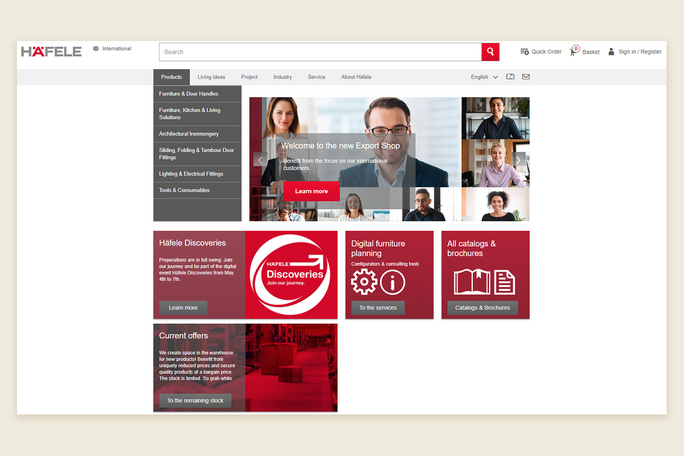Focus the Search input field
The width and height of the screenshot is (684, 456).
tap(320, 52)
